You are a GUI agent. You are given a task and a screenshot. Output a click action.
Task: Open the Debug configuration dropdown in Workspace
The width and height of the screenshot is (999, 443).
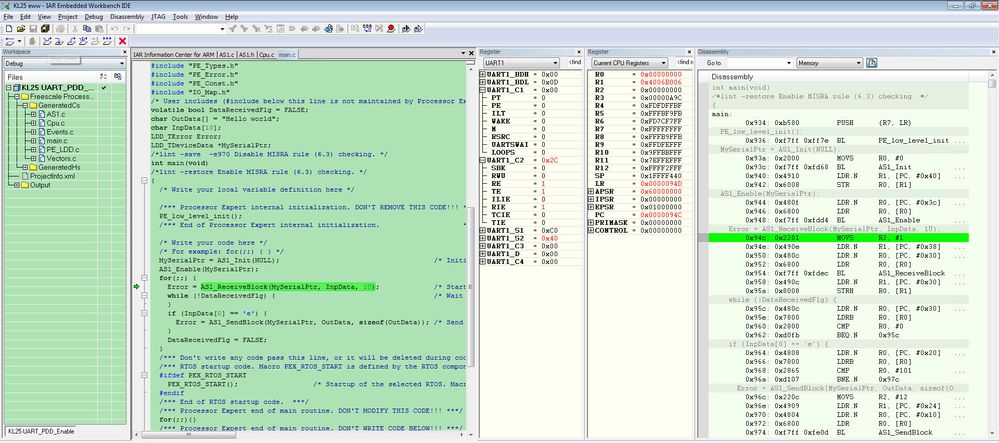coord(64,63)
